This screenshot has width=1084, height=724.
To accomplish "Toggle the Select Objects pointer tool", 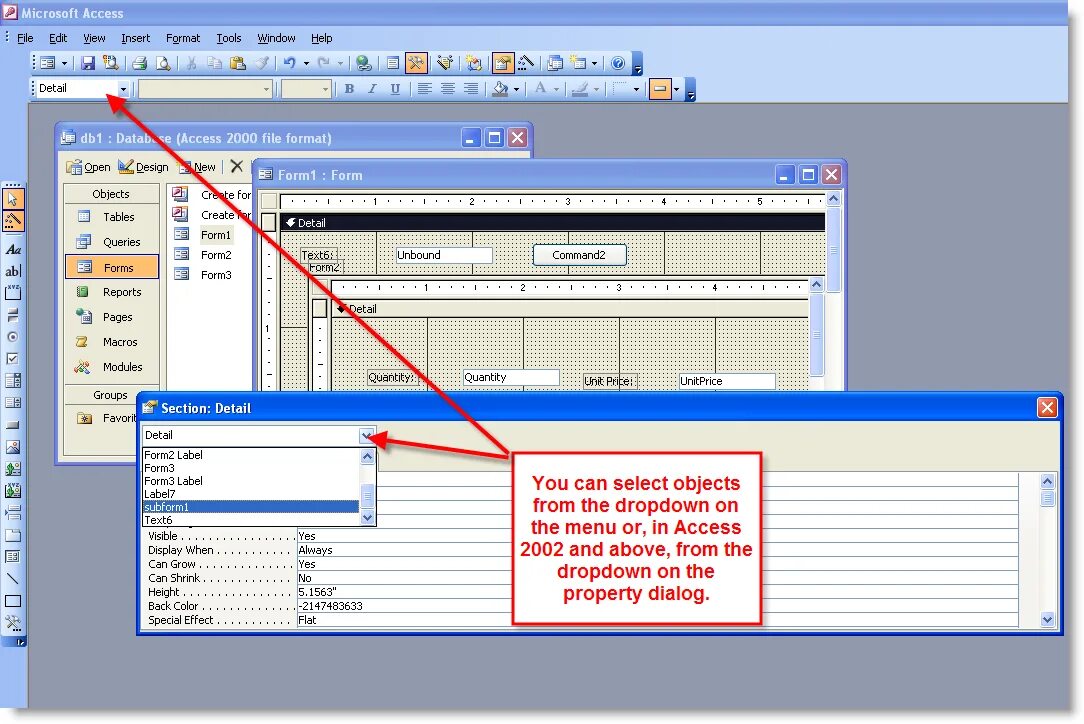I will point(13,199).
